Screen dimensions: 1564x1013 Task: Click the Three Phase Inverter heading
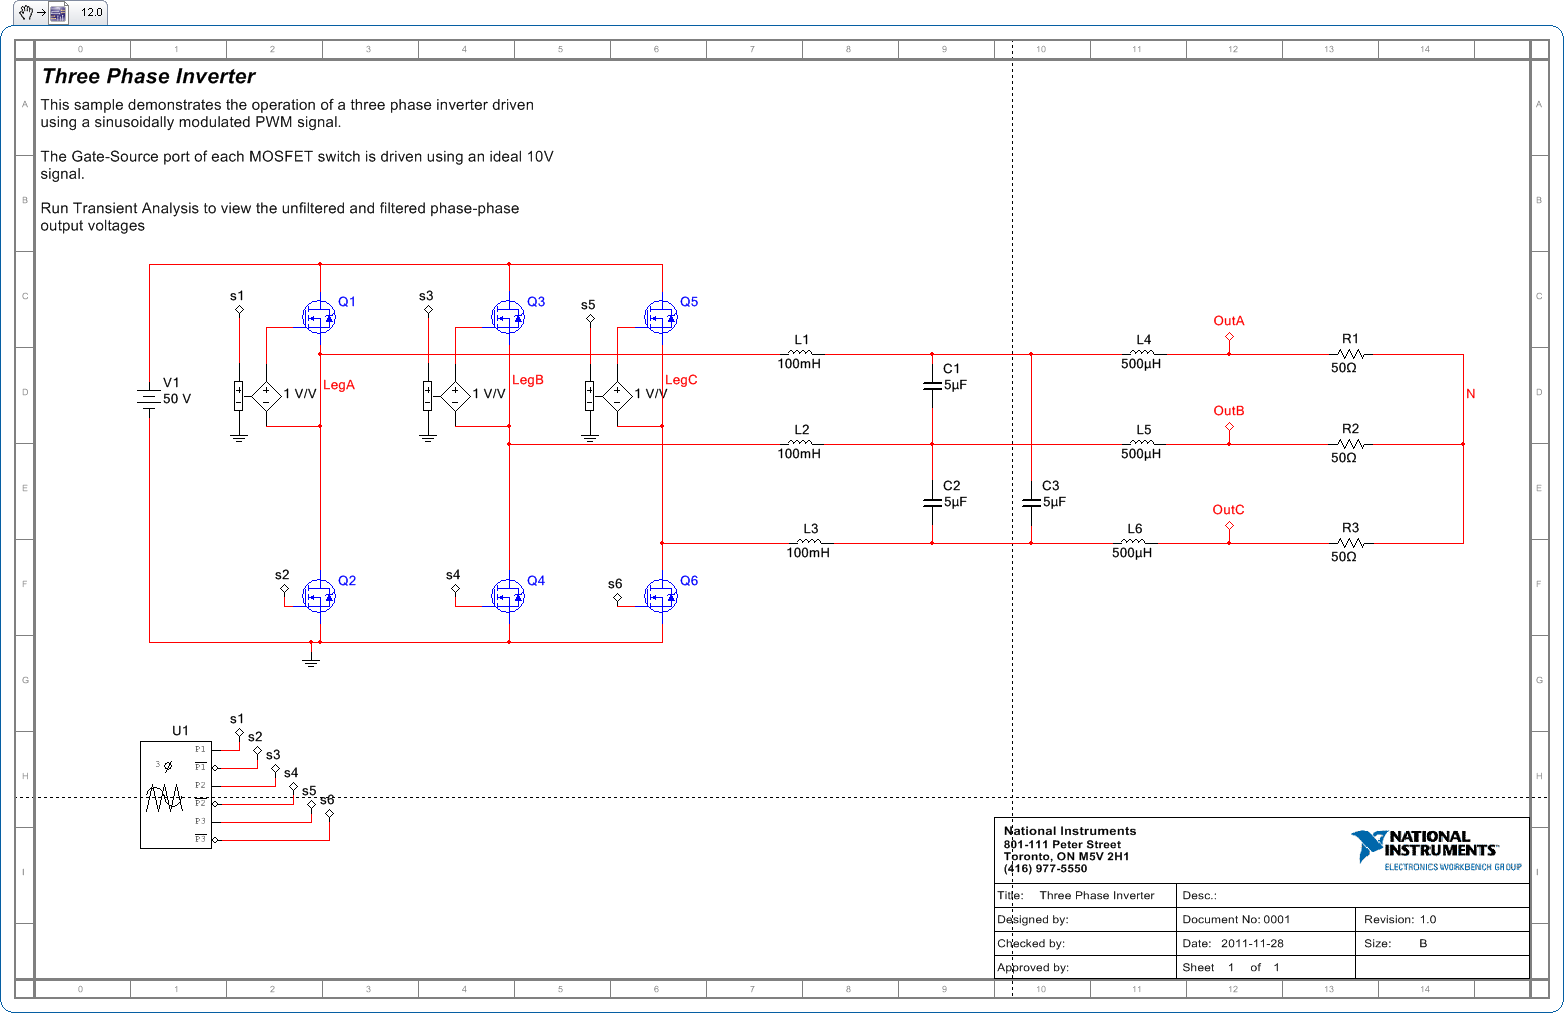click(x=149, y=77)
